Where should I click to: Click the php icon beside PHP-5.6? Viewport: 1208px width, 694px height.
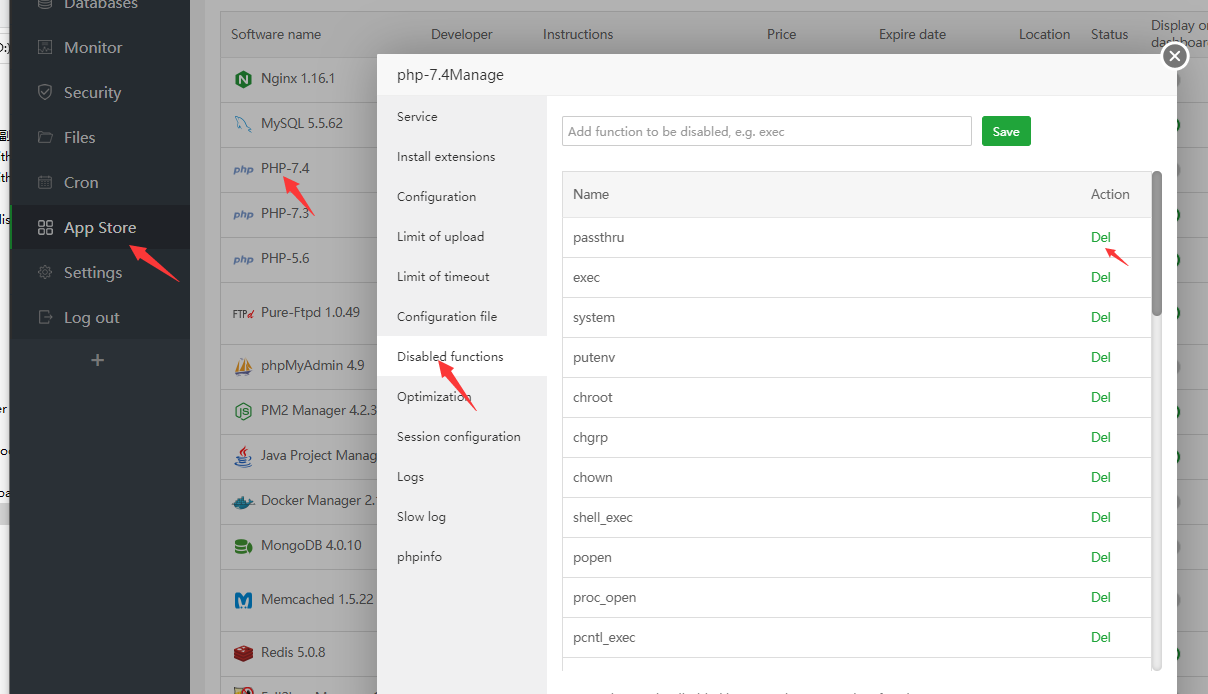tap(243, 259)
